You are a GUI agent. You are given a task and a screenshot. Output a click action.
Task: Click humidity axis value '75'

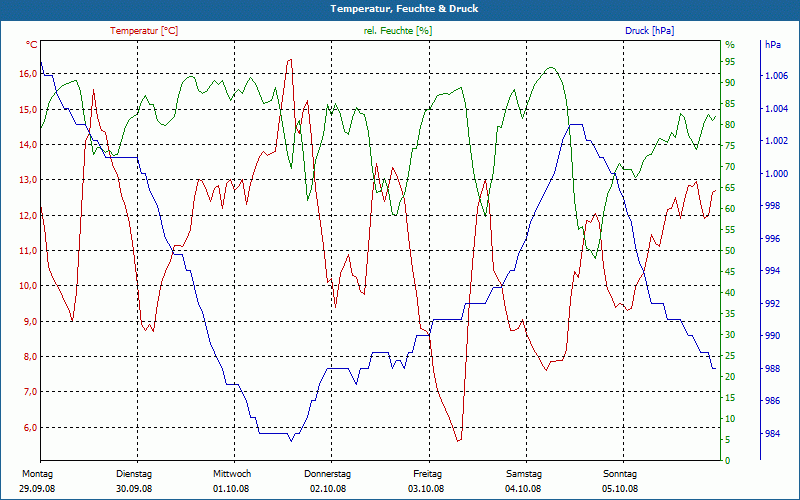coord(731,146)
